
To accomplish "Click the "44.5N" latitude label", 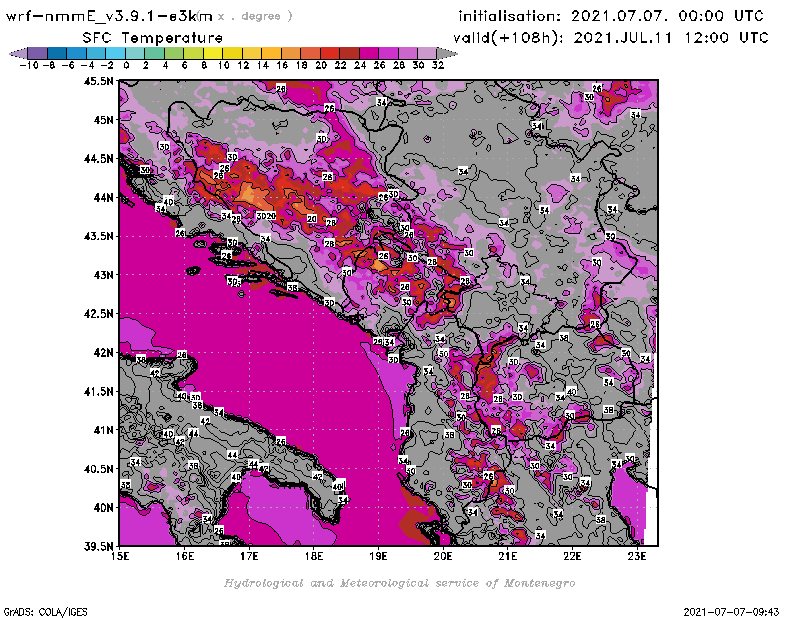I will 98,159.
